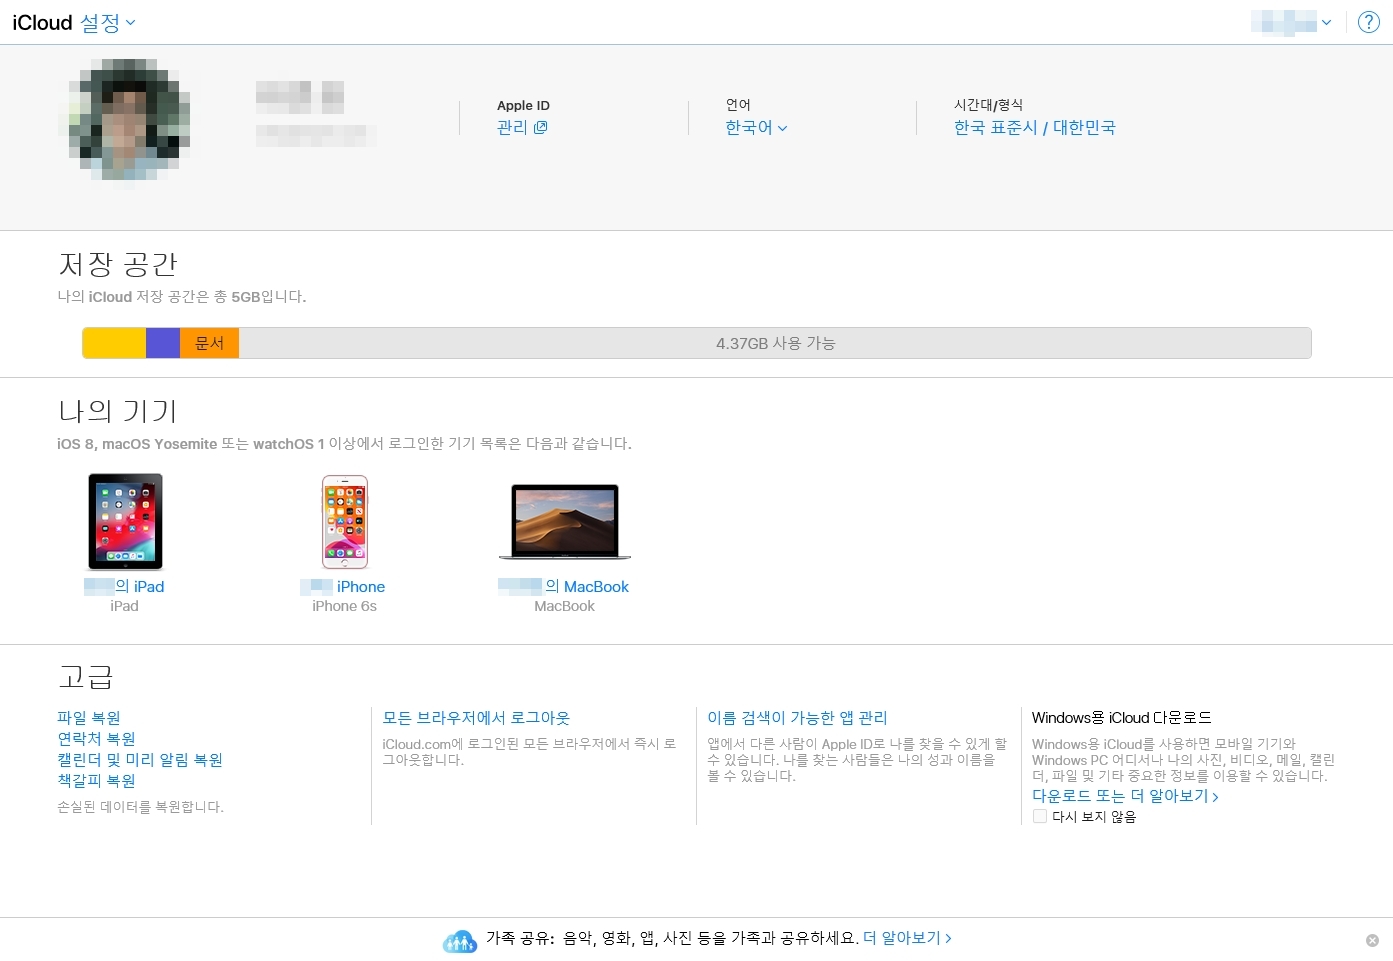The width and height of the screenshot is (1393, 961).
Task: Click the Windows용 iCloud 다운로드 title
Action: click(1122, 717)
